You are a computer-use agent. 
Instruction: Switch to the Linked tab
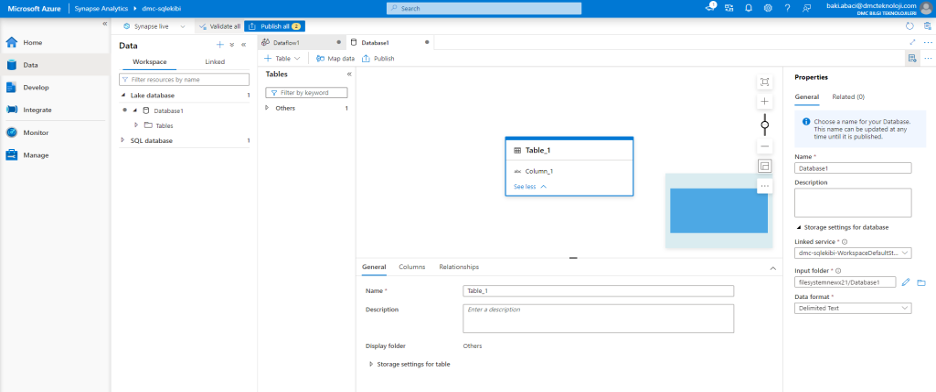215,61
